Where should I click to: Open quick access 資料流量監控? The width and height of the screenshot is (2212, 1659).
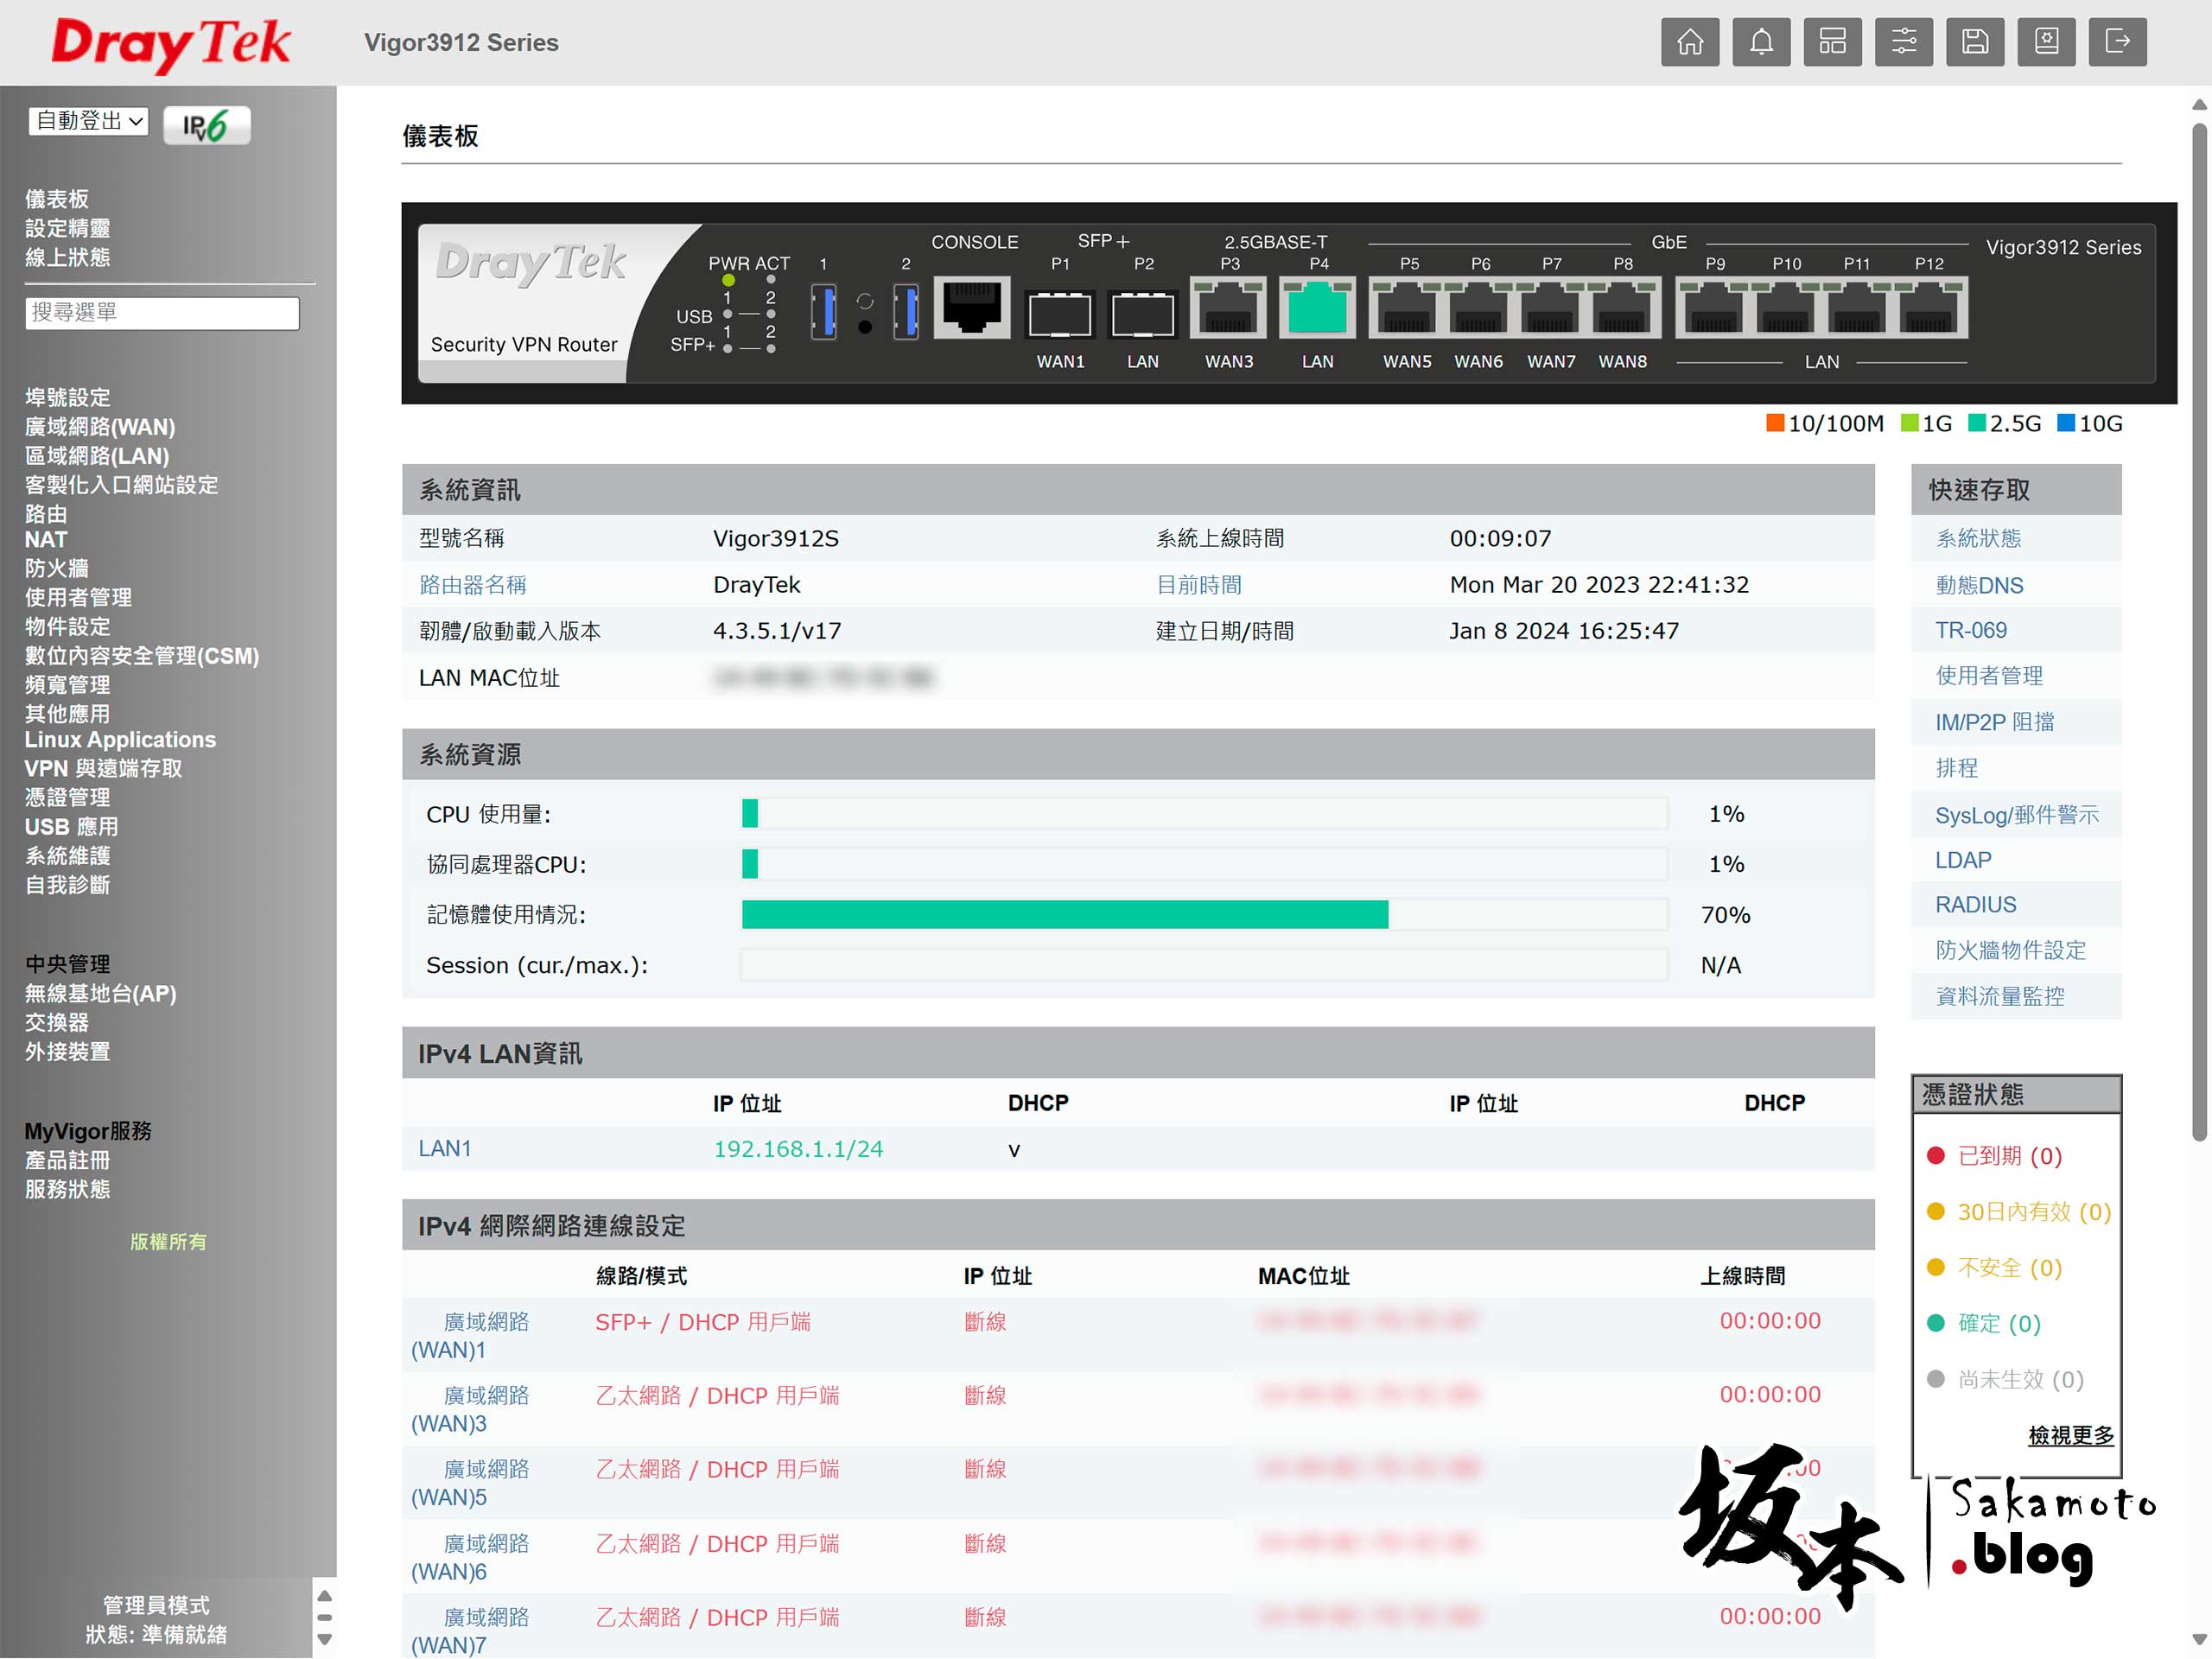(x=2000, y=996)
